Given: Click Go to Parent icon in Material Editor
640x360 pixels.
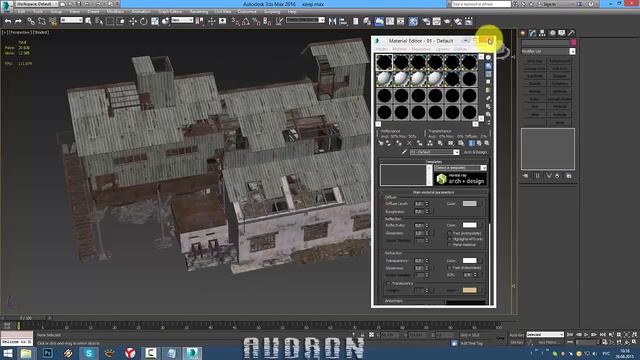Looking at the screenshot, I should pyautogui.click(x=479, y=143).
